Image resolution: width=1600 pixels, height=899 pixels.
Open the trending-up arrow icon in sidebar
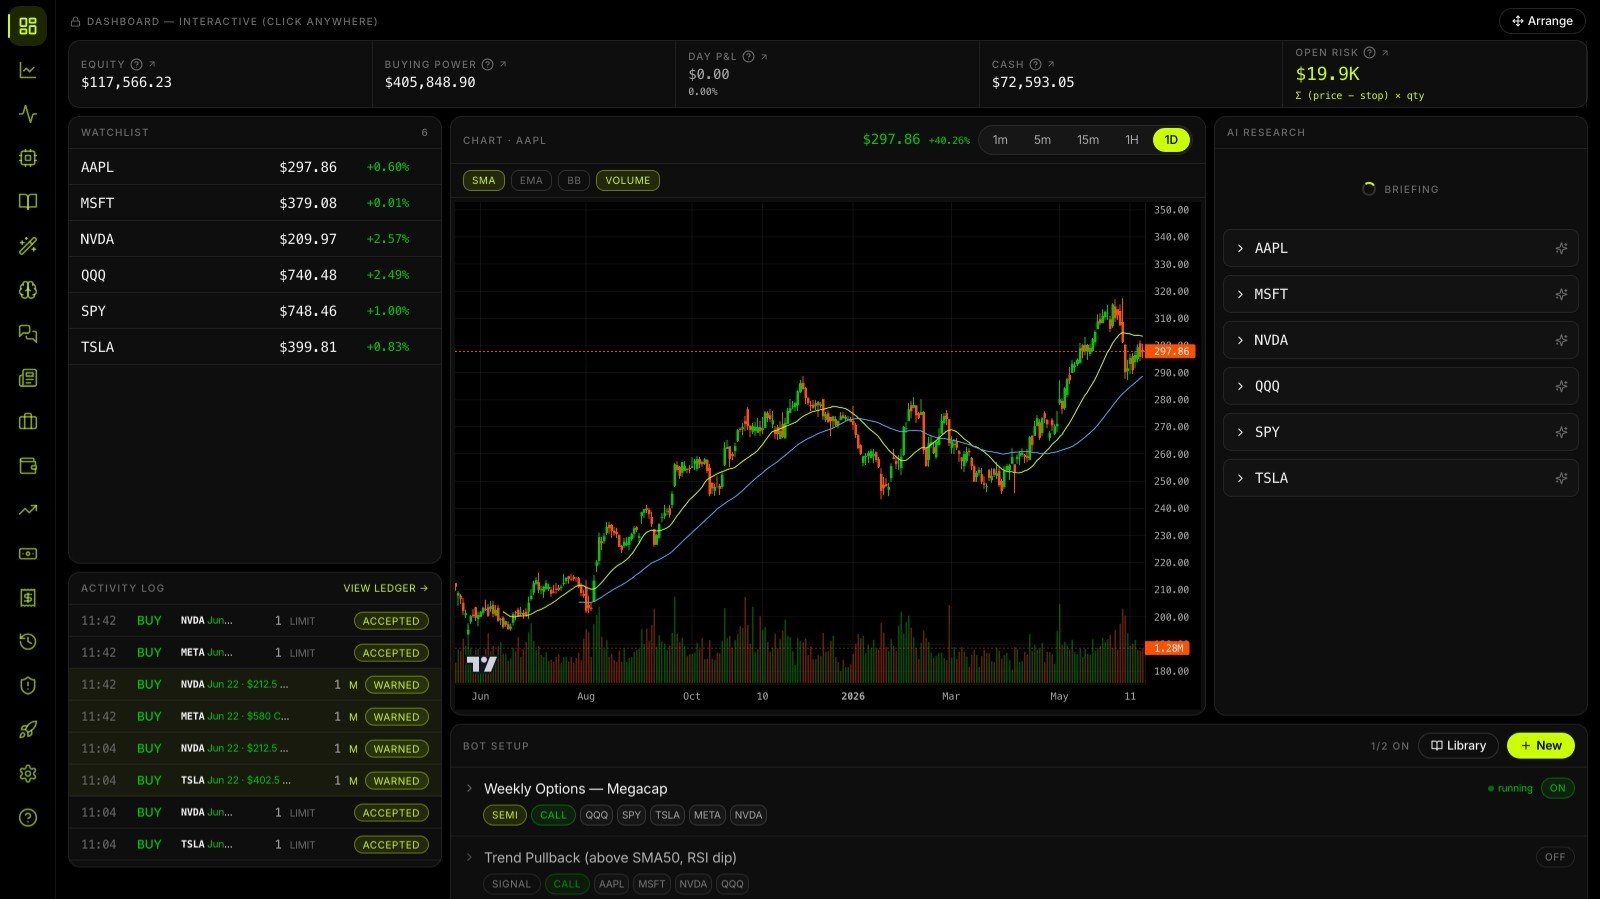point(28,510)
